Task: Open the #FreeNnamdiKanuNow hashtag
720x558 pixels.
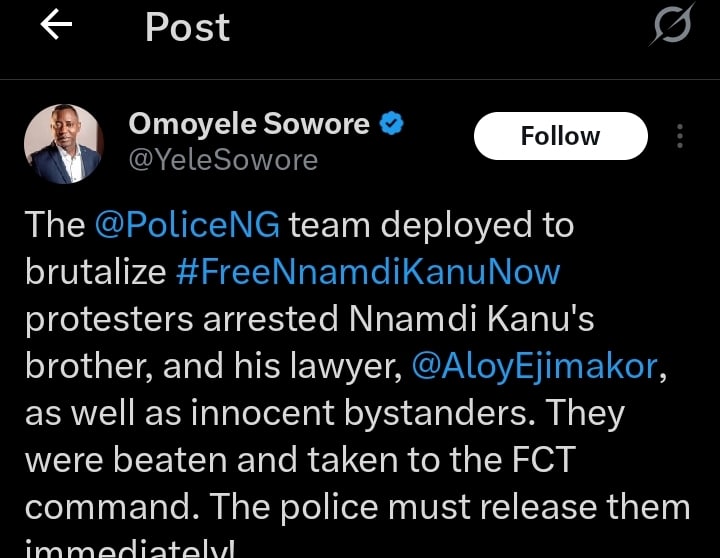Action: point(368,271)
